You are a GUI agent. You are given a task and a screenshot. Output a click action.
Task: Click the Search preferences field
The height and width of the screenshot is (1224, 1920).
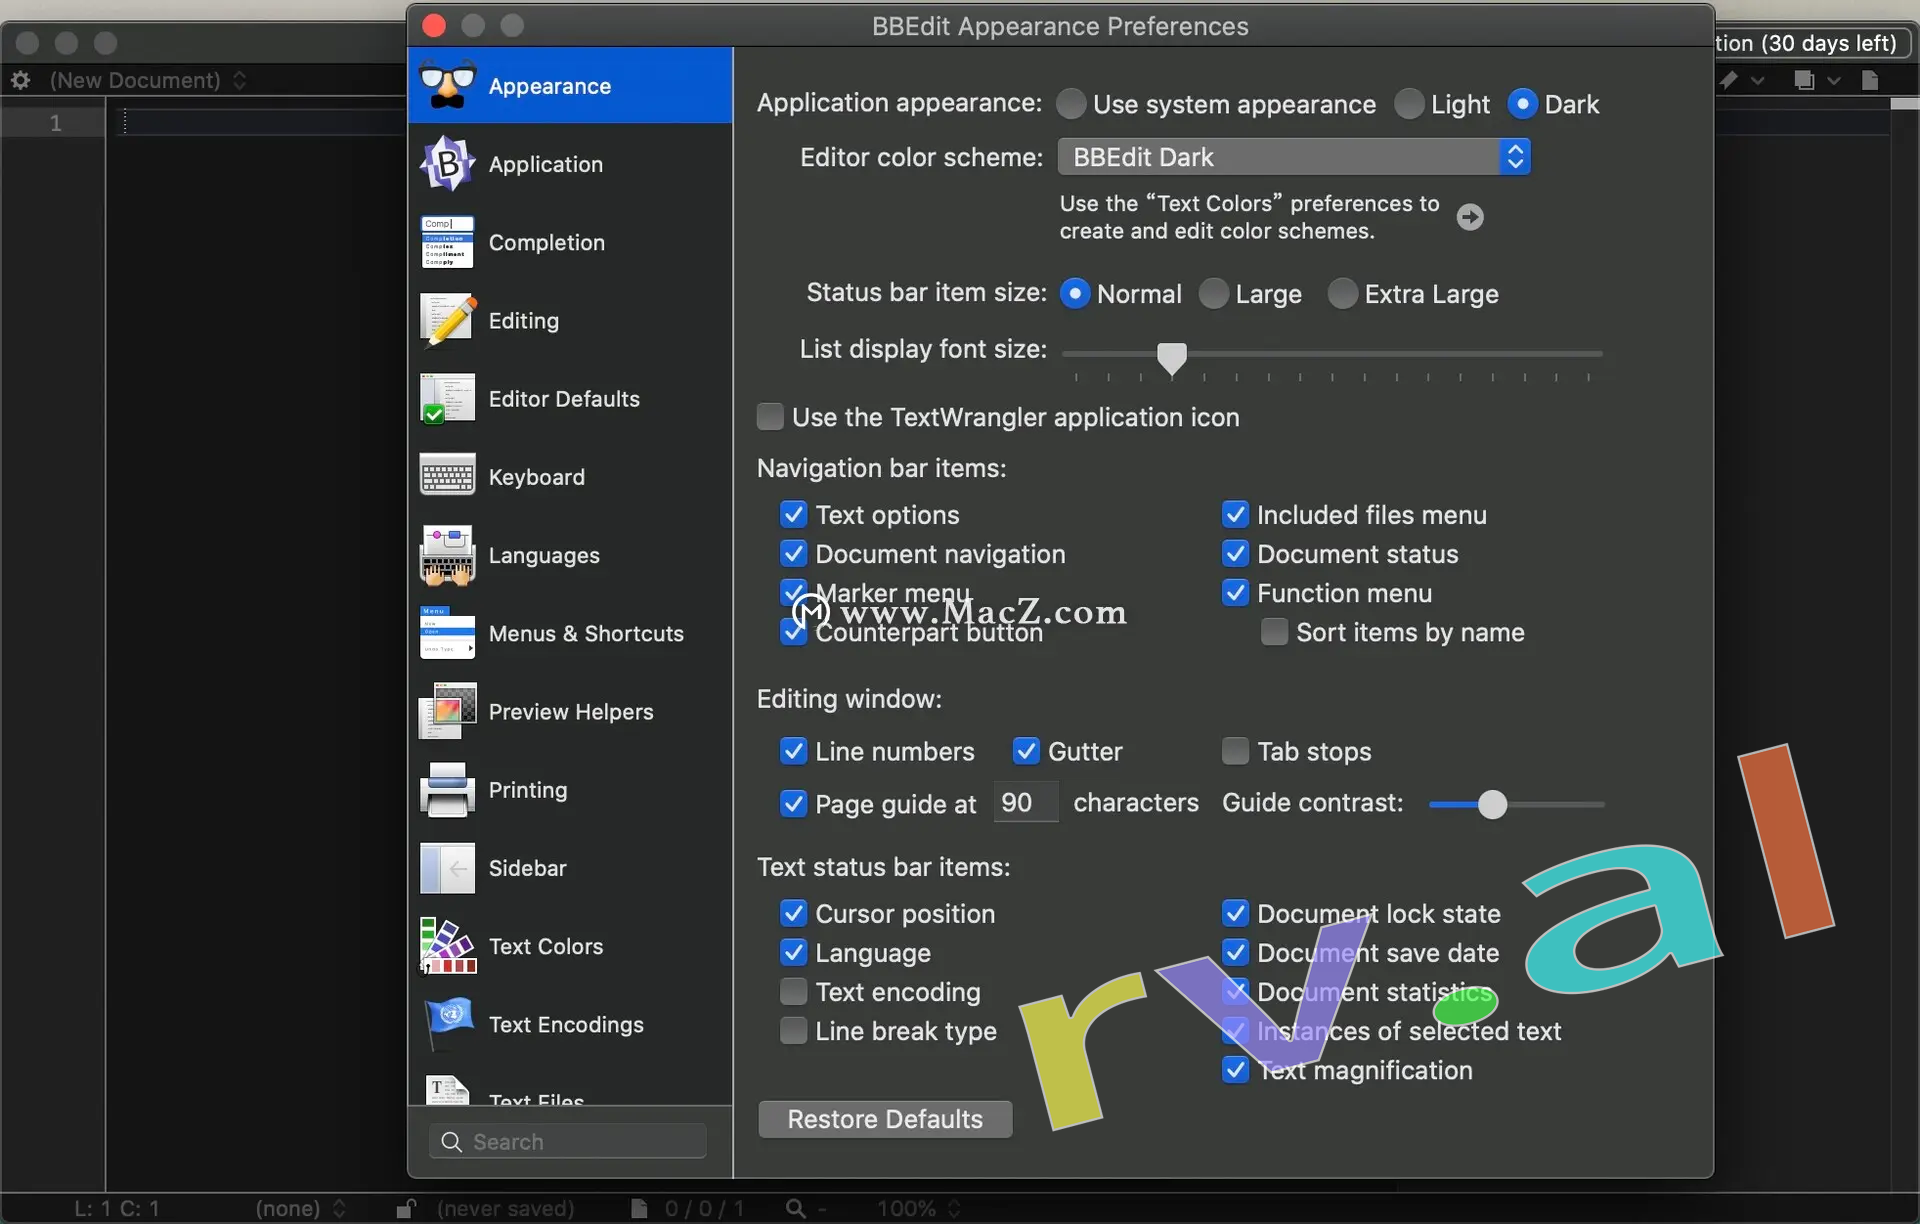(568, 1142)
